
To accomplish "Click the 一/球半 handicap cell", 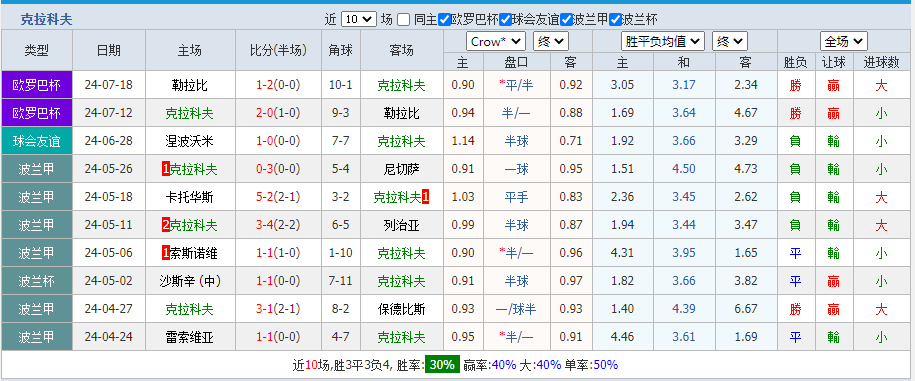I will tap(516, 309).
